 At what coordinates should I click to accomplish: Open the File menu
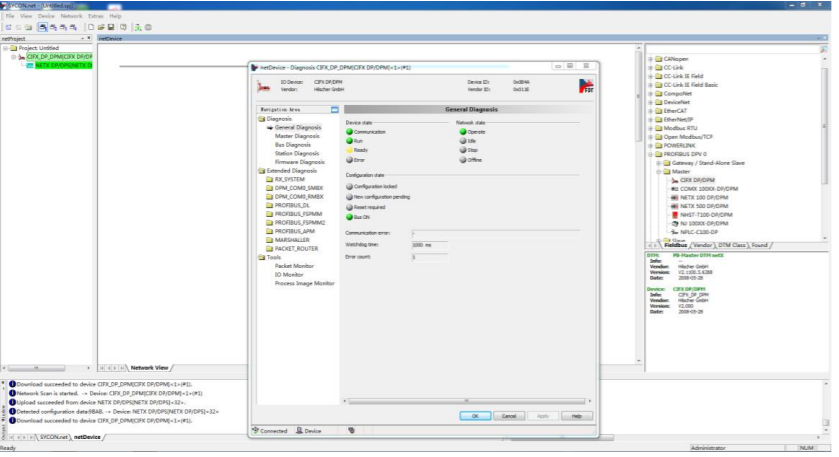point(10,17)
